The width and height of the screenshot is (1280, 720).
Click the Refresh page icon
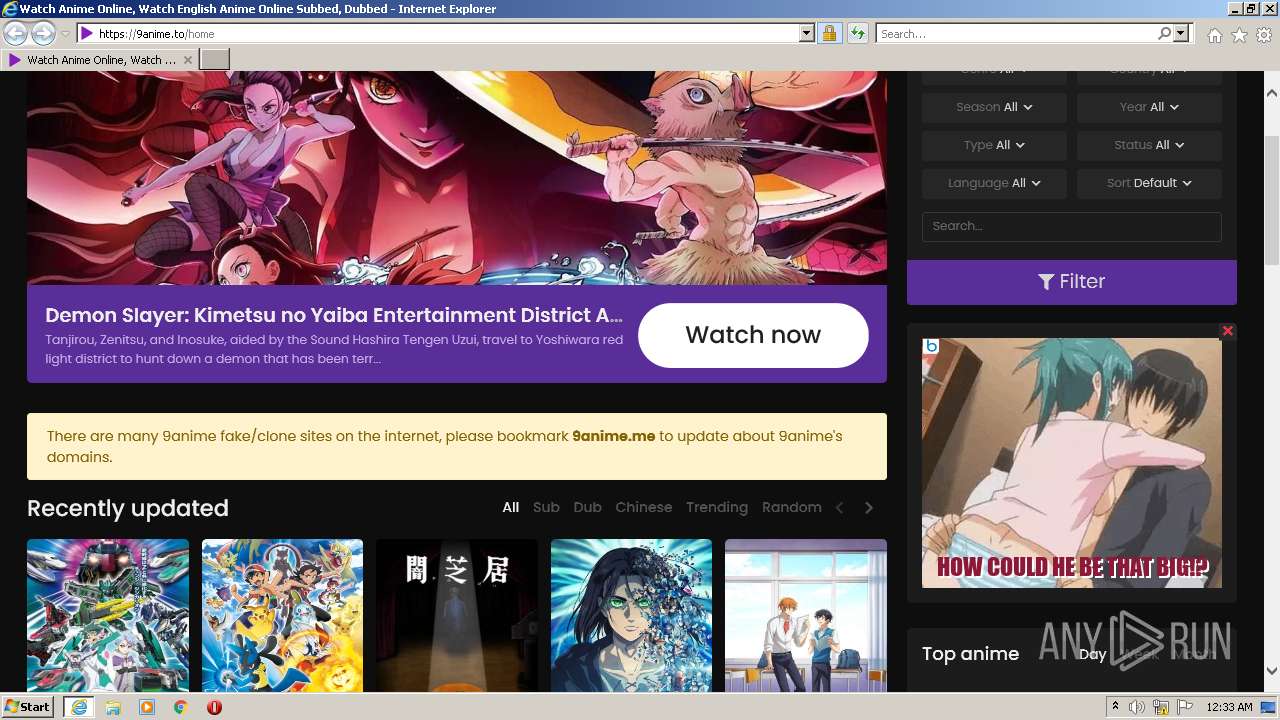tap(857, 34)
